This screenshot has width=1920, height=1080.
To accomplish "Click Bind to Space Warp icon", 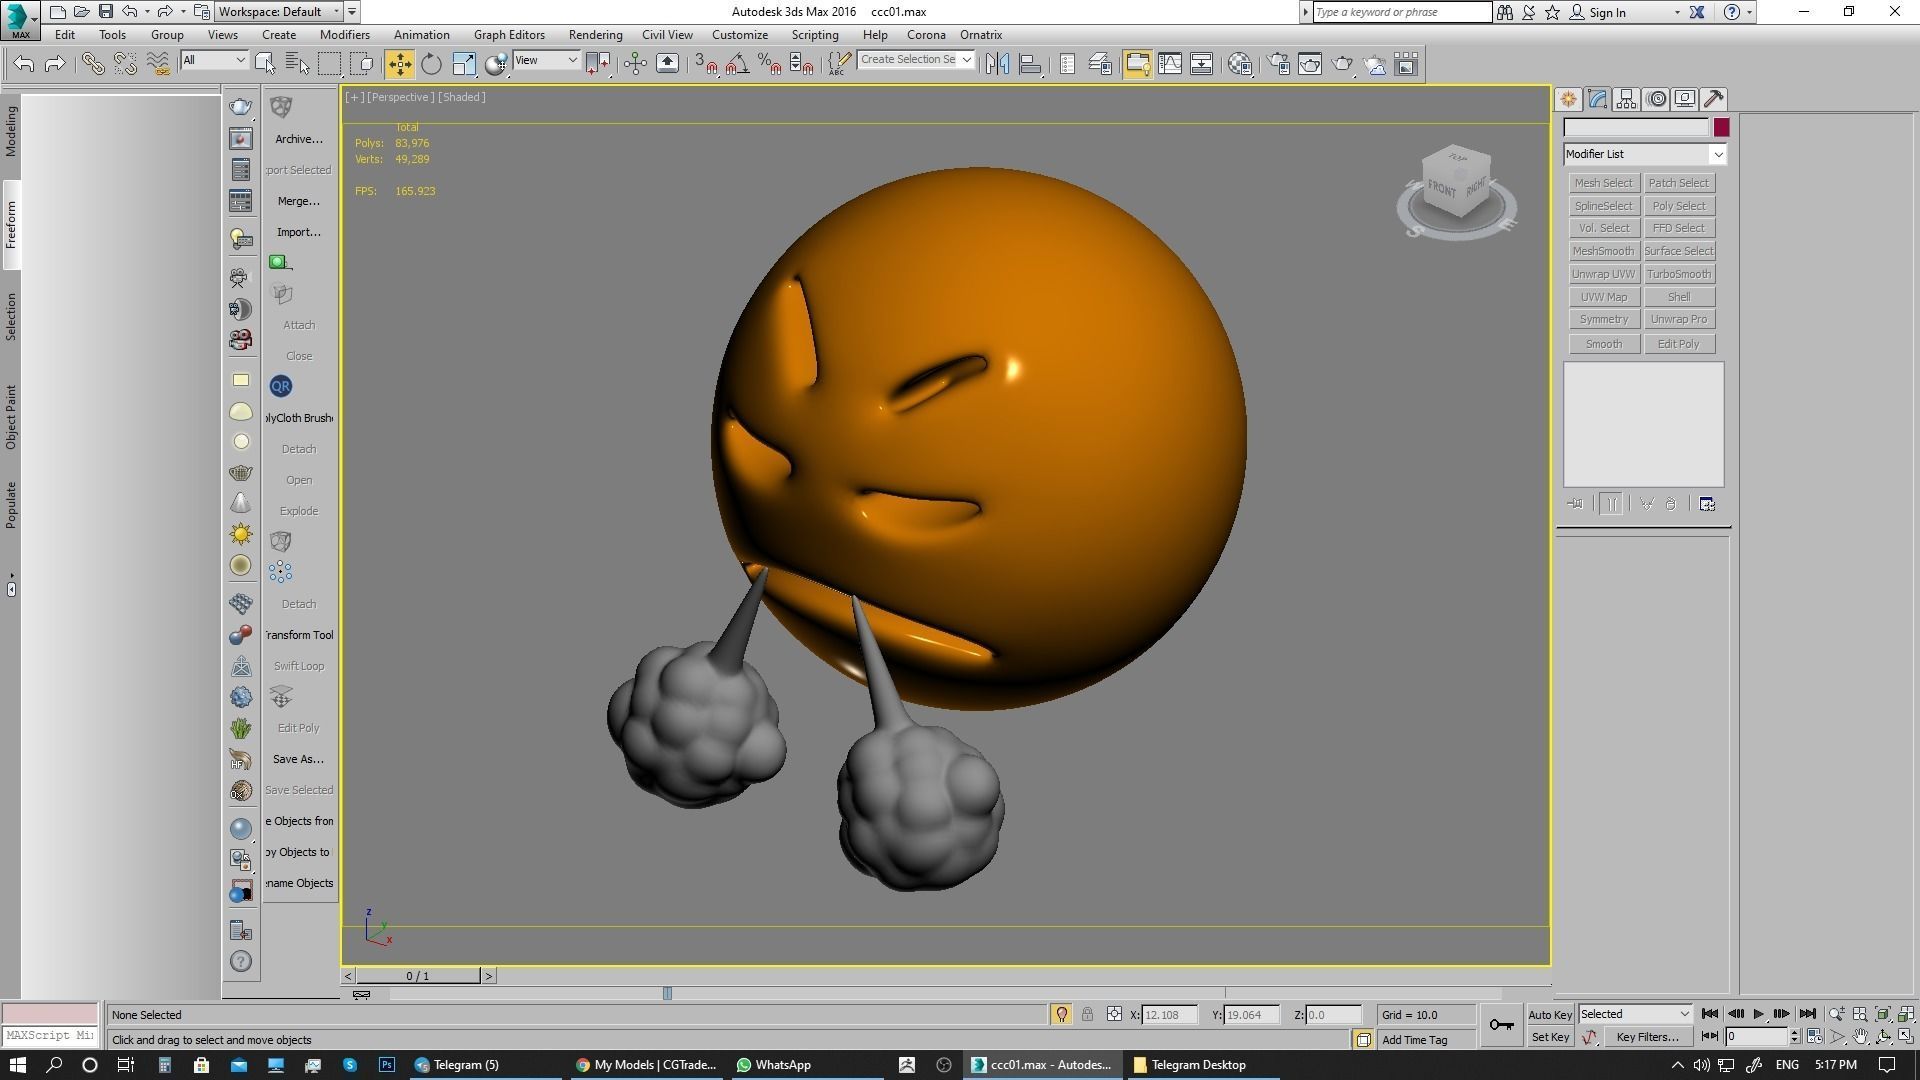I will pyautogui.click(x=158, y=64).
